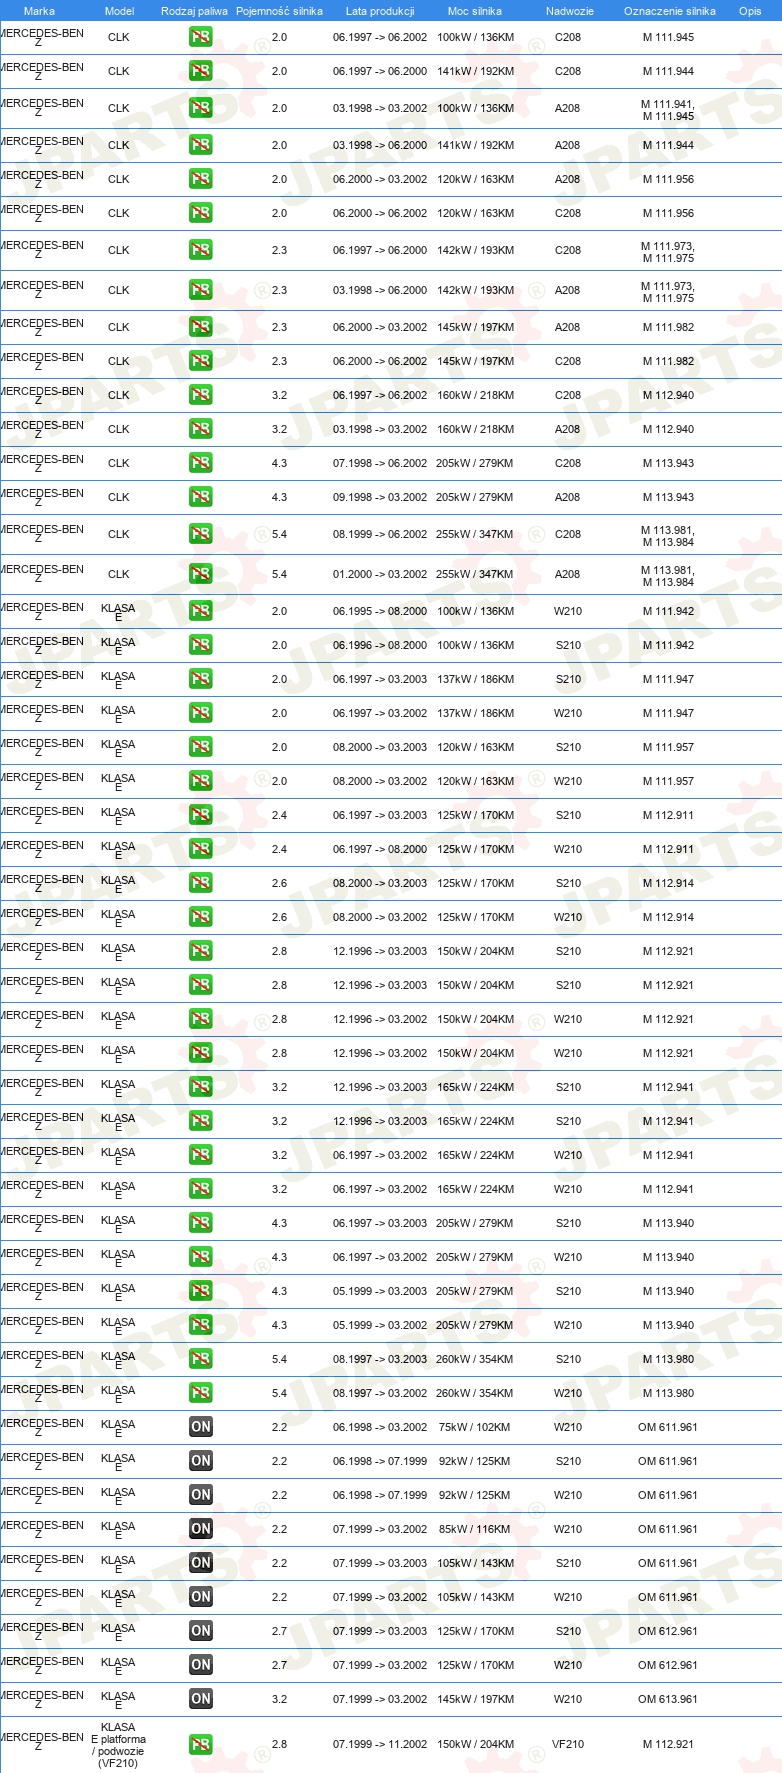This screenshot has height=1773, width=782.
Task: Click the ON icon for S210 OM 612.961
Action: pos(201,1631)
